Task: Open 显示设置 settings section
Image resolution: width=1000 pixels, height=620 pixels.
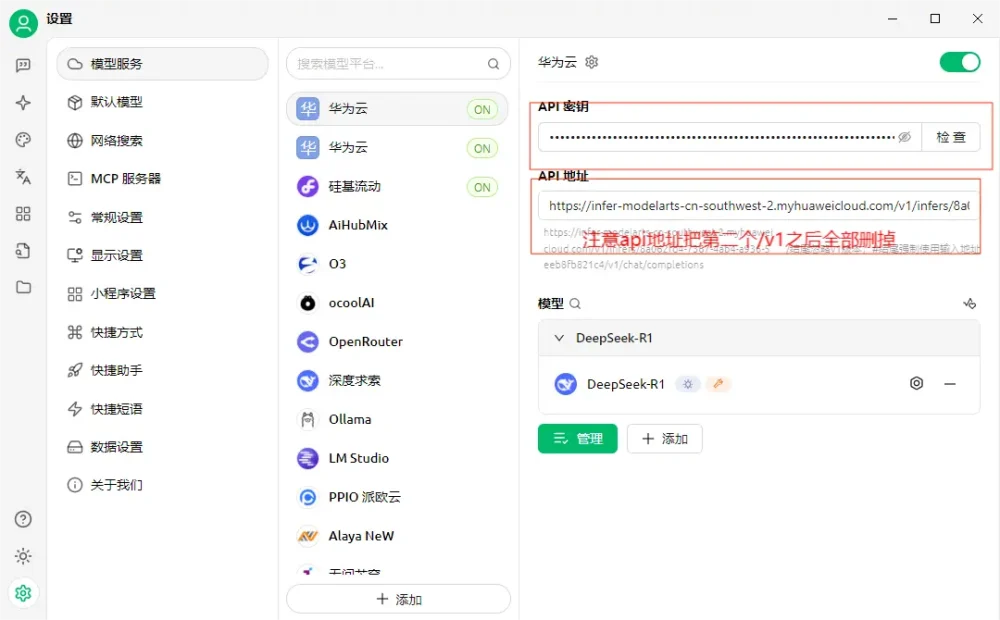Action: [163, 255]
